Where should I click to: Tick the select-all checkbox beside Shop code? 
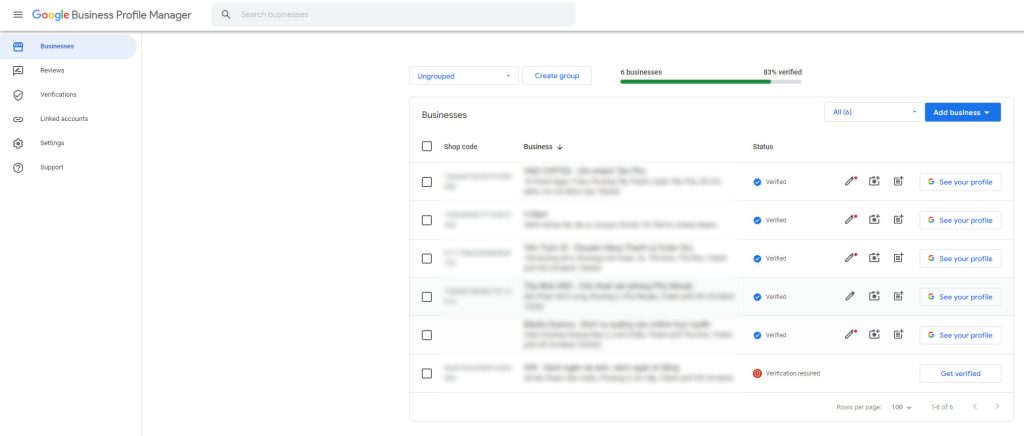pos(426,146)
